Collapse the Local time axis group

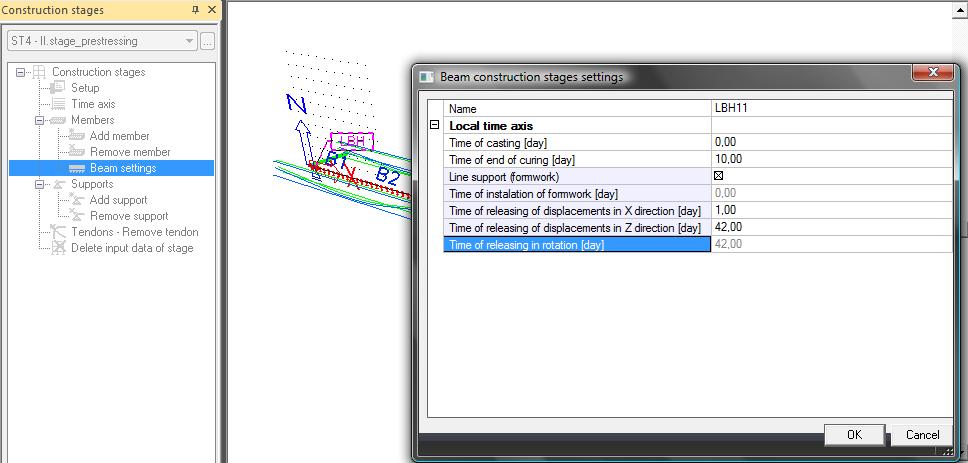(434, 125)
